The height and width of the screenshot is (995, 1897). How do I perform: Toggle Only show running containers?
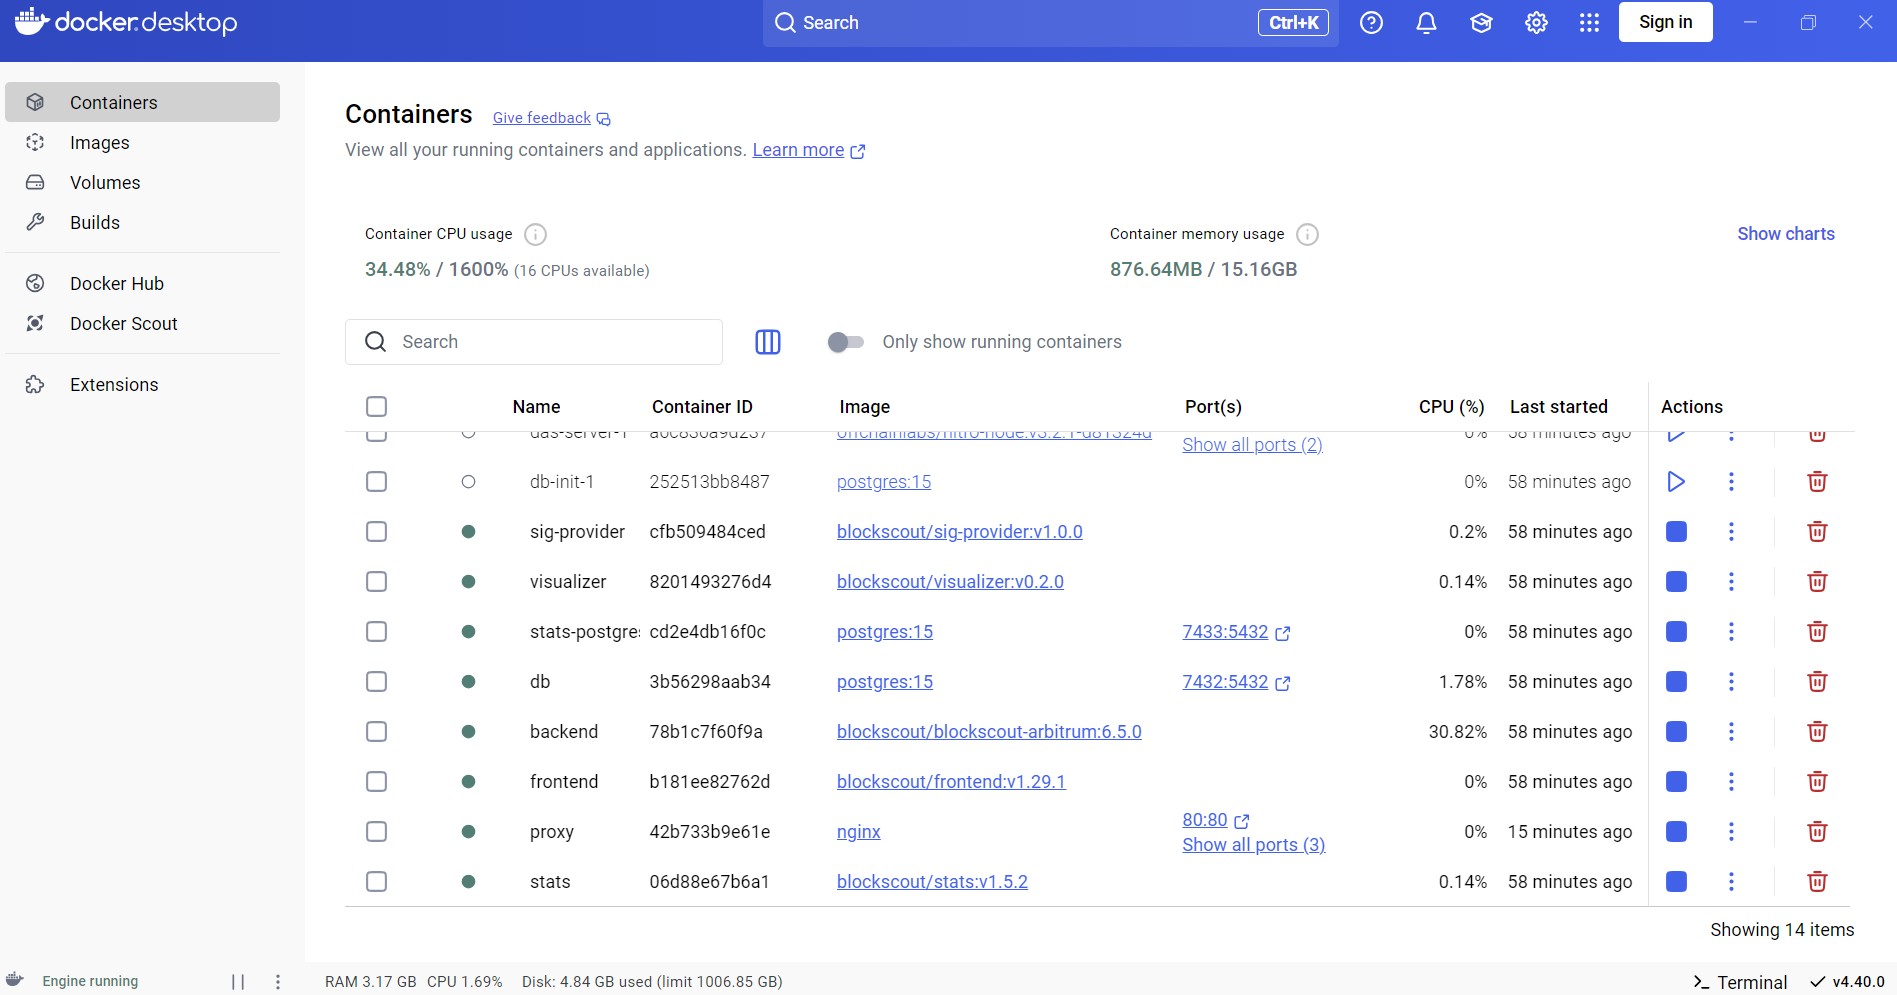(x=846, y=342)
